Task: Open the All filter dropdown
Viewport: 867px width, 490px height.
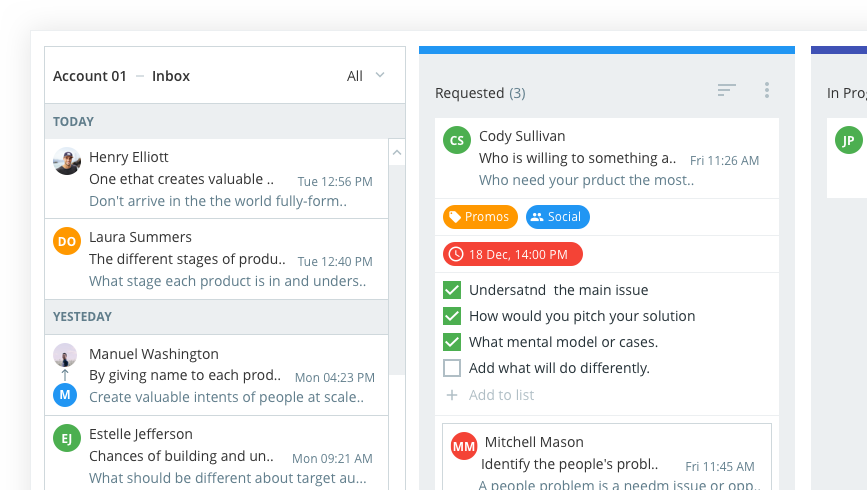Action: [366, 76]
